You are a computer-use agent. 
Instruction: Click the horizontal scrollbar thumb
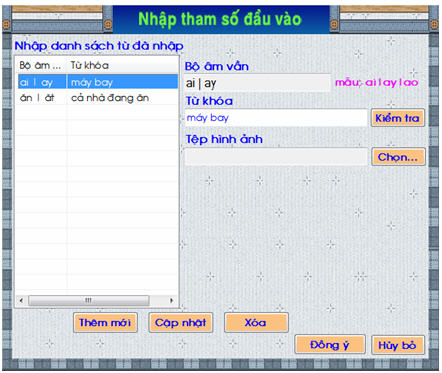click(89, 300)
